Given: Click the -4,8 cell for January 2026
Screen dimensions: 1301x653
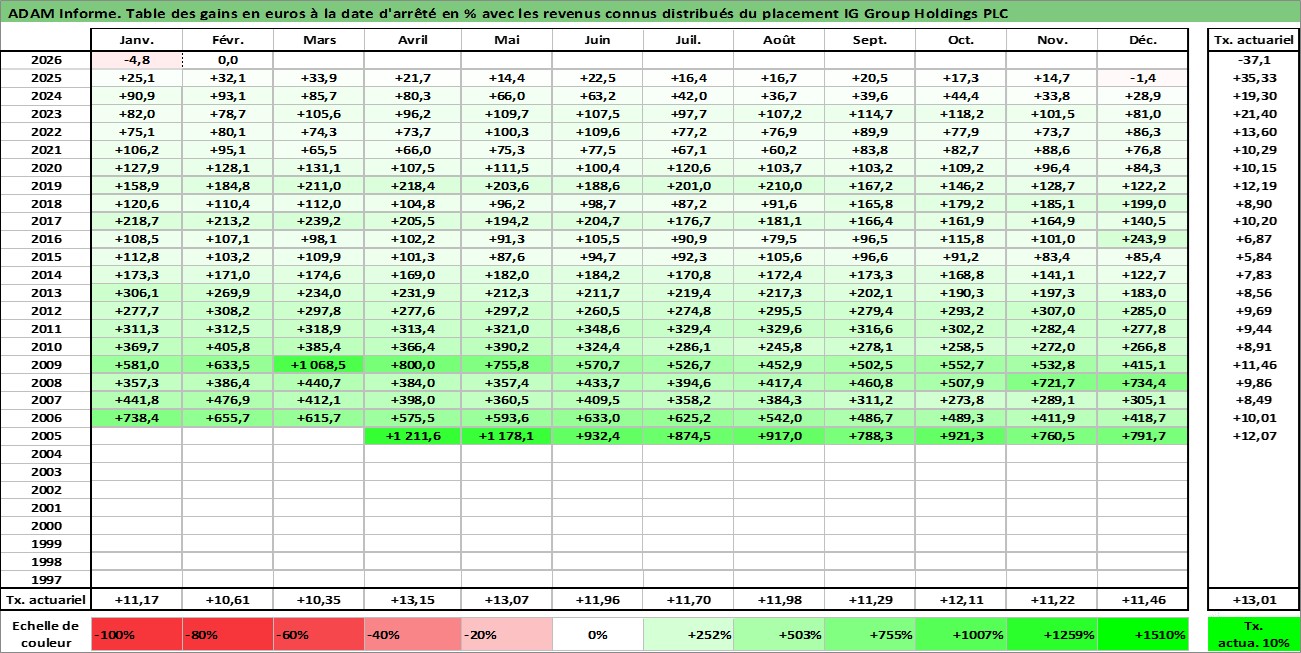Looking at the screenshot, I should (x=136, y=60).
